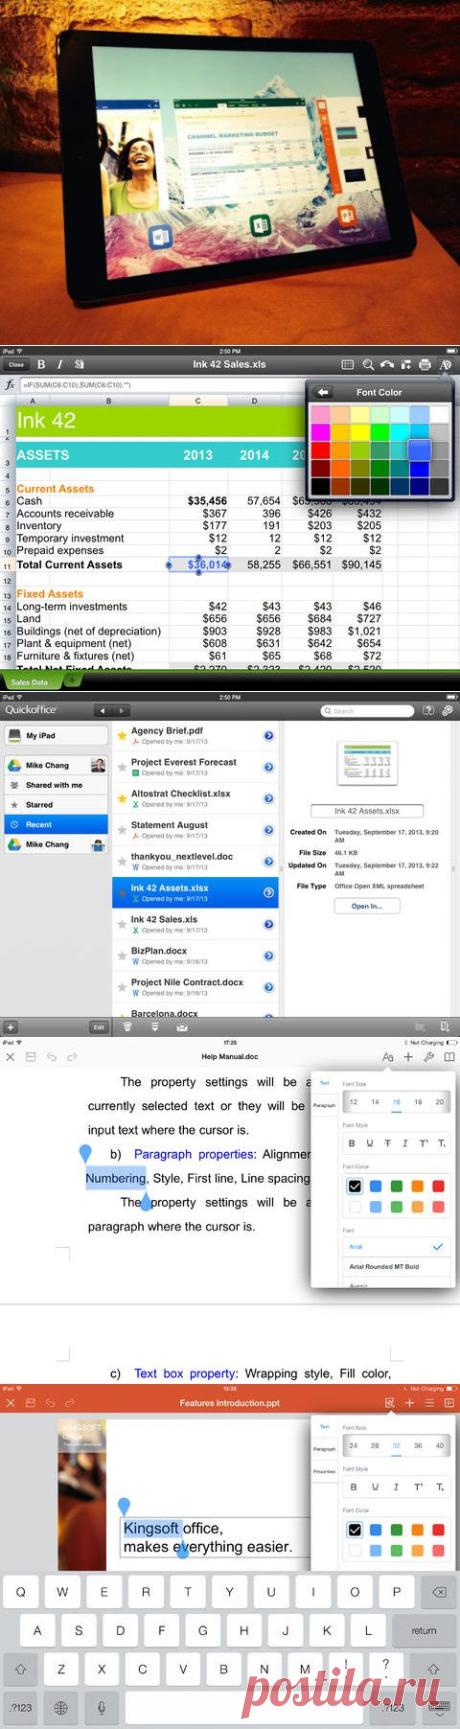This screenshot has height=1729, width=460.
Task: Click the slide list icon in Features Introduction.ppt toolbar
Action: coord(429,1403)
